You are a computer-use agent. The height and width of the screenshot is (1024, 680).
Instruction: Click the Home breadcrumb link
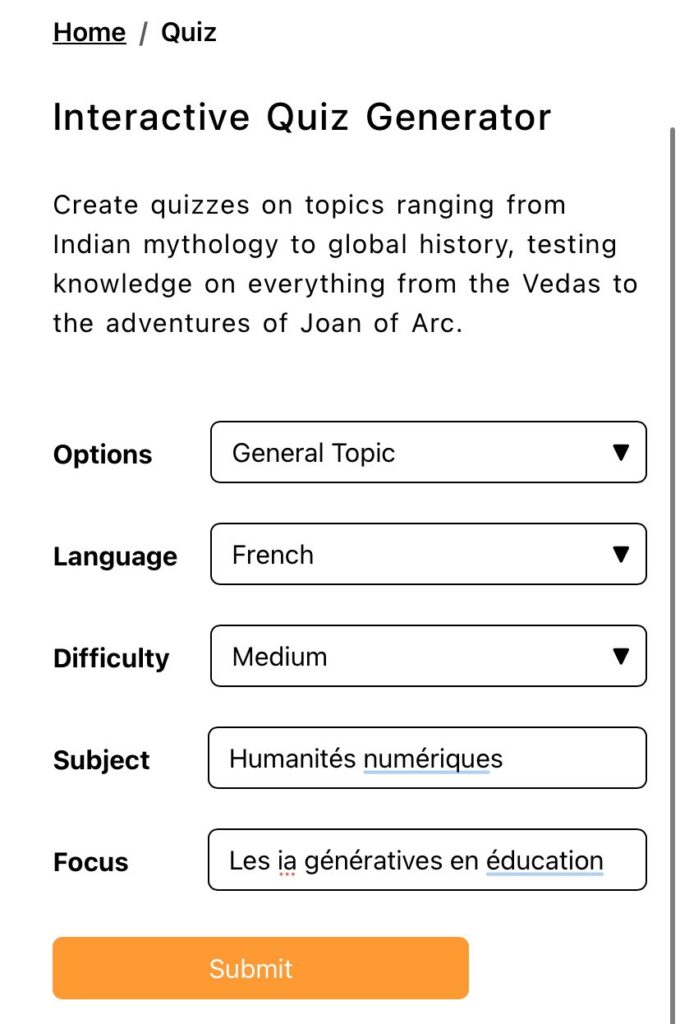coord(89,32)
